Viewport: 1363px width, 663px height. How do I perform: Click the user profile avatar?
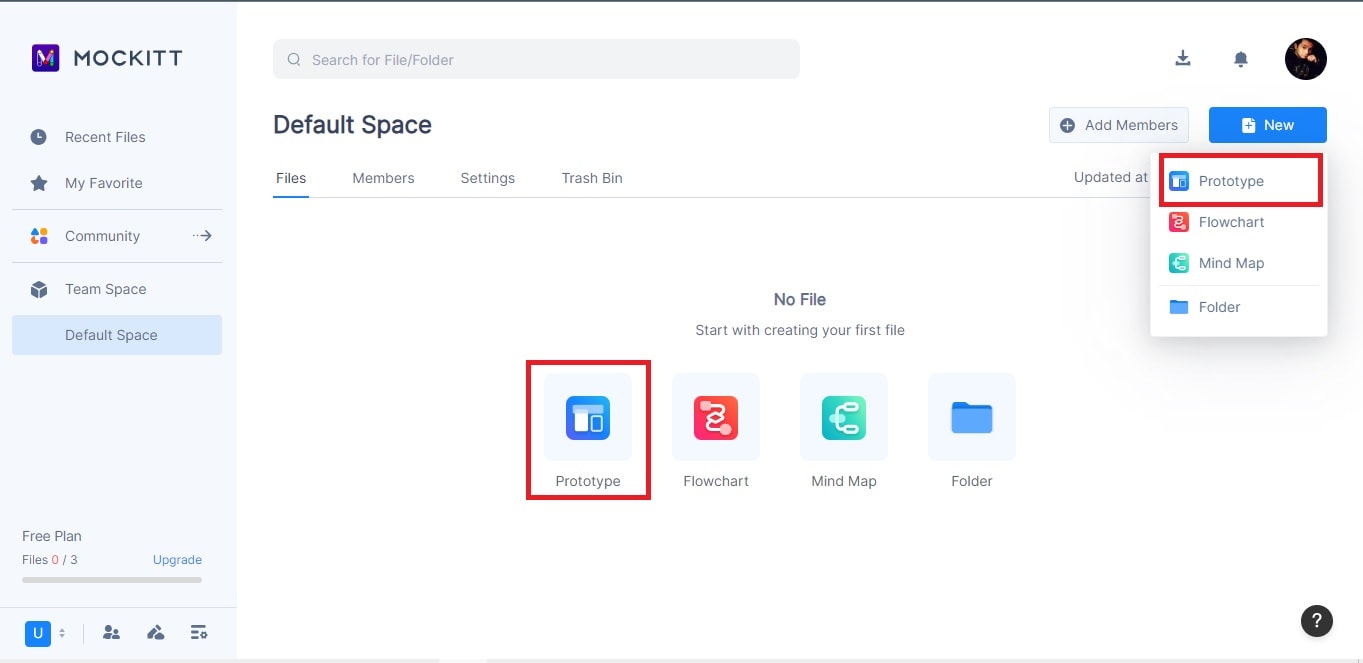(x=1305, y=59)
